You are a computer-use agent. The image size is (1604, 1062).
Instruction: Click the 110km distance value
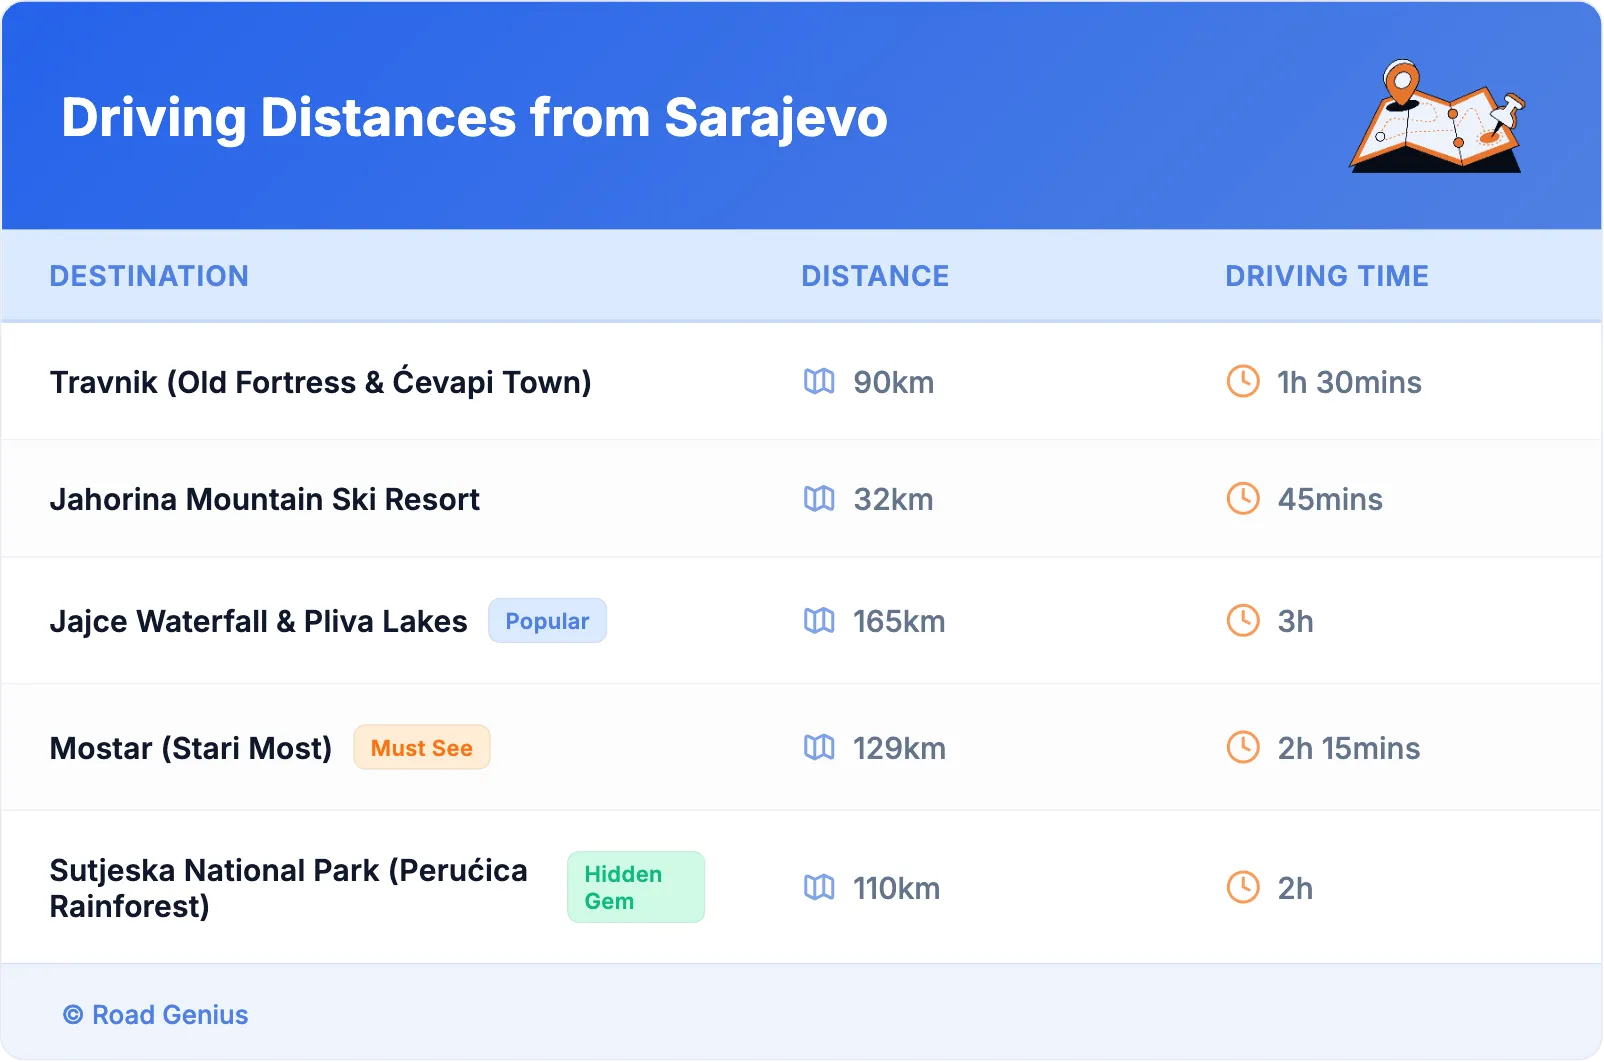point(896,888)
